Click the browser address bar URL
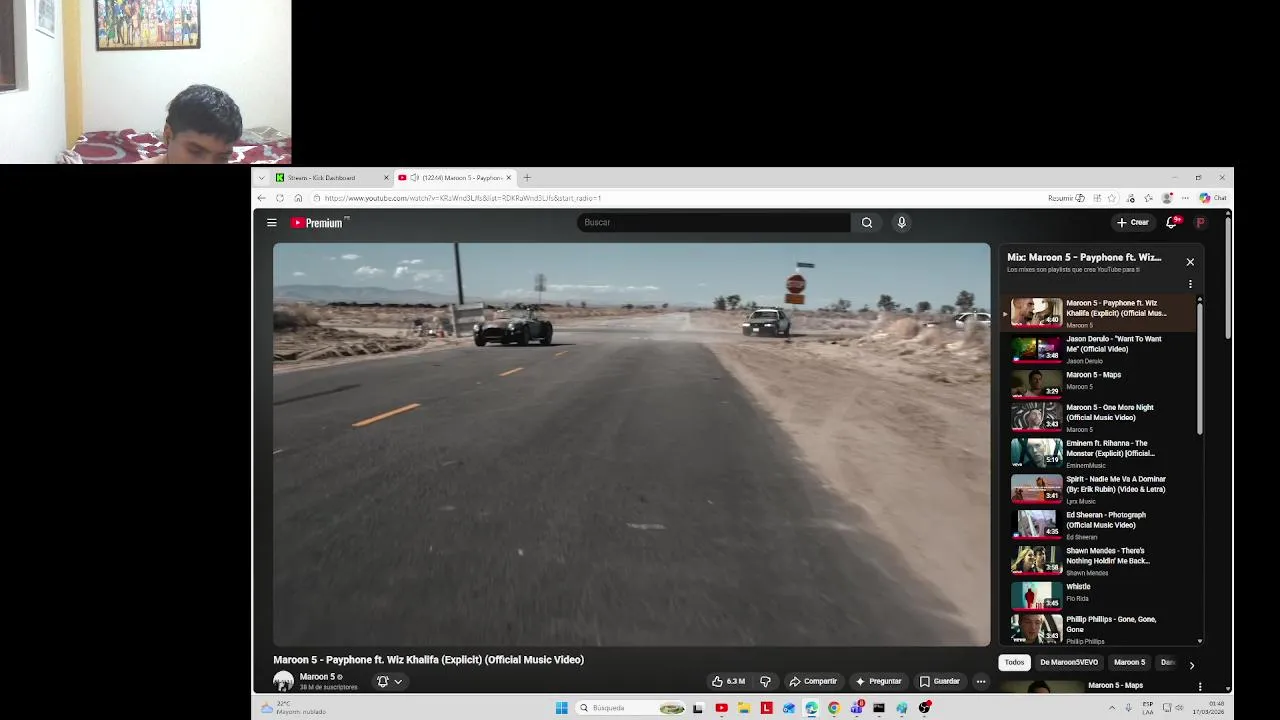Image resolution: width=1280 pixels, height=720 pixels. [x=462, y=198]
